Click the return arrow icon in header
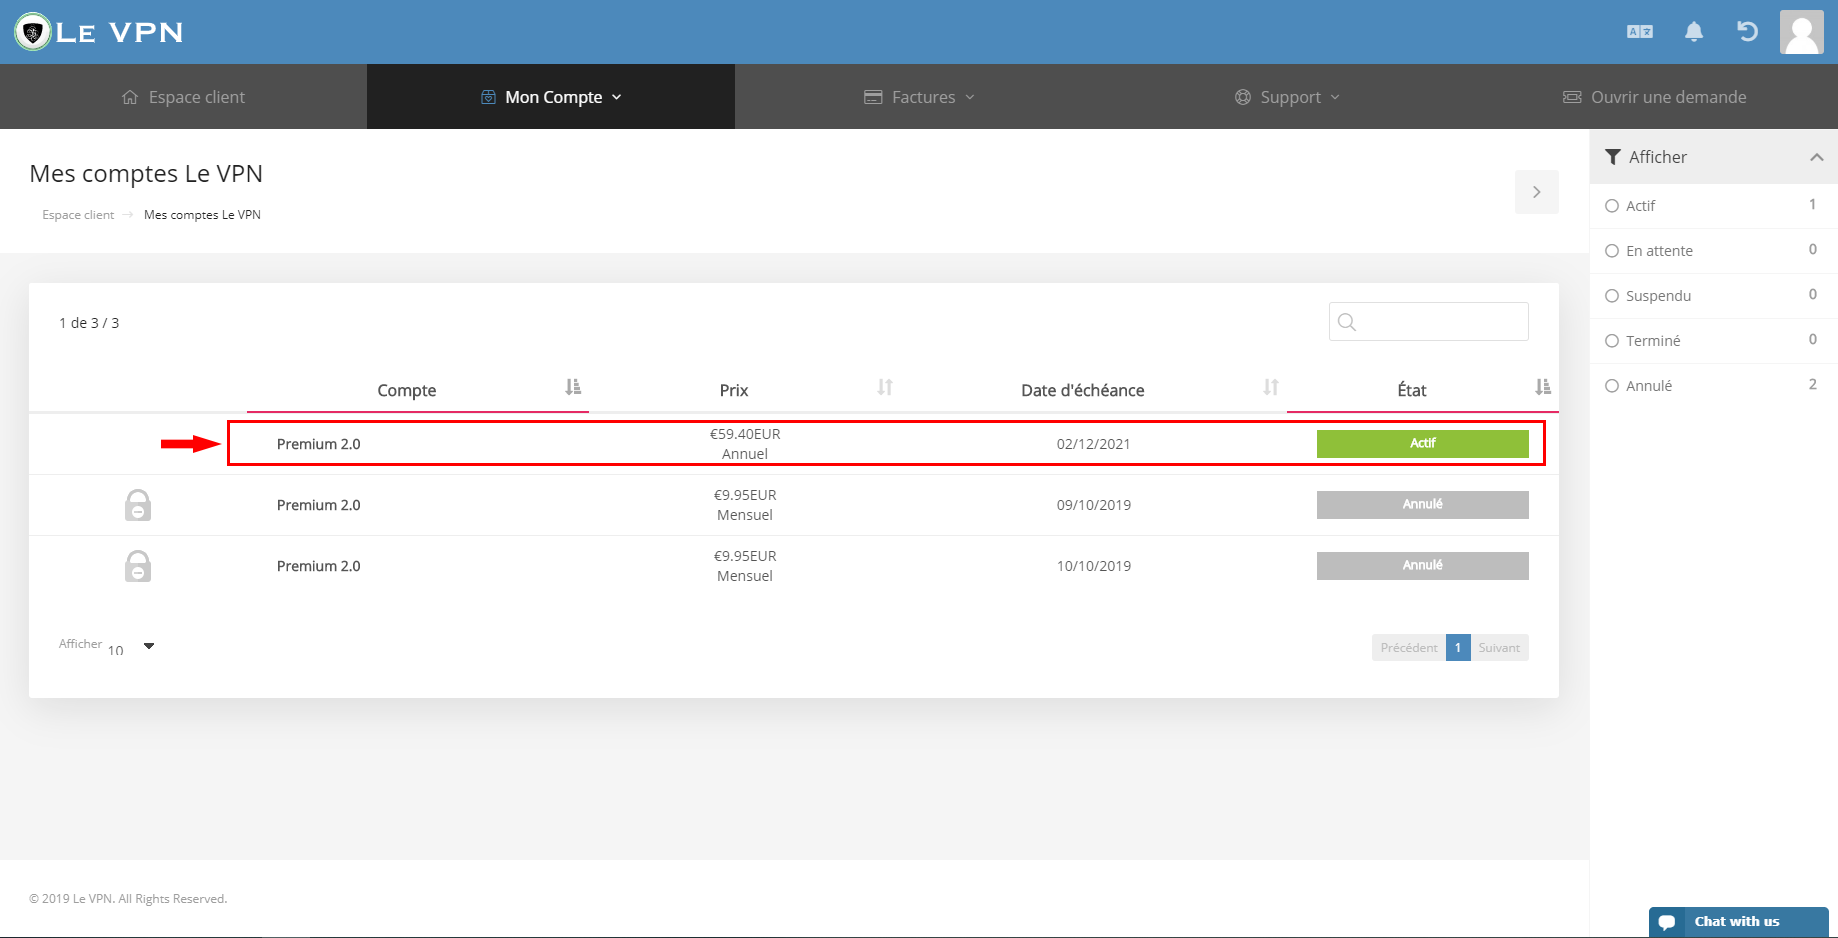Screen dimensions: 1838x938 tap(1747, 32)
